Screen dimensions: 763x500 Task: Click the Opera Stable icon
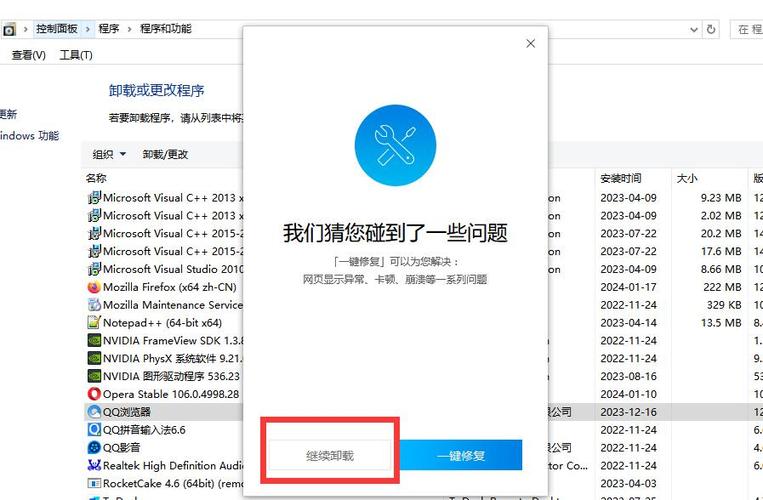[x=94, y=394]
